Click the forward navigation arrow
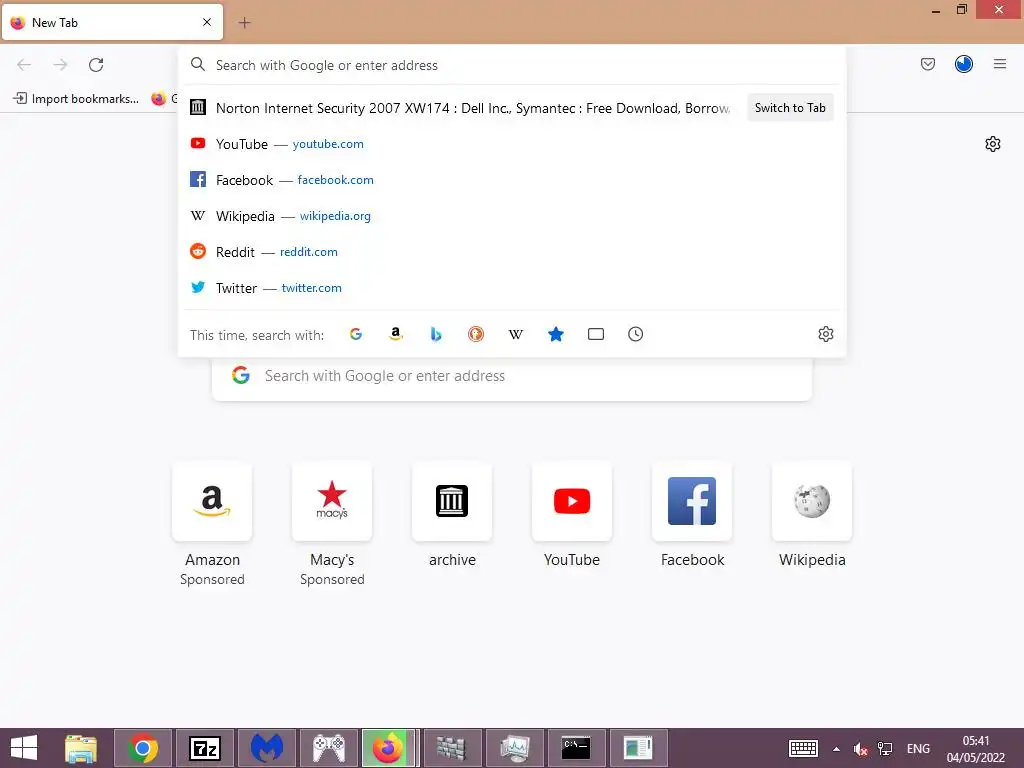The image size is (1024, 768). [60, 65]
